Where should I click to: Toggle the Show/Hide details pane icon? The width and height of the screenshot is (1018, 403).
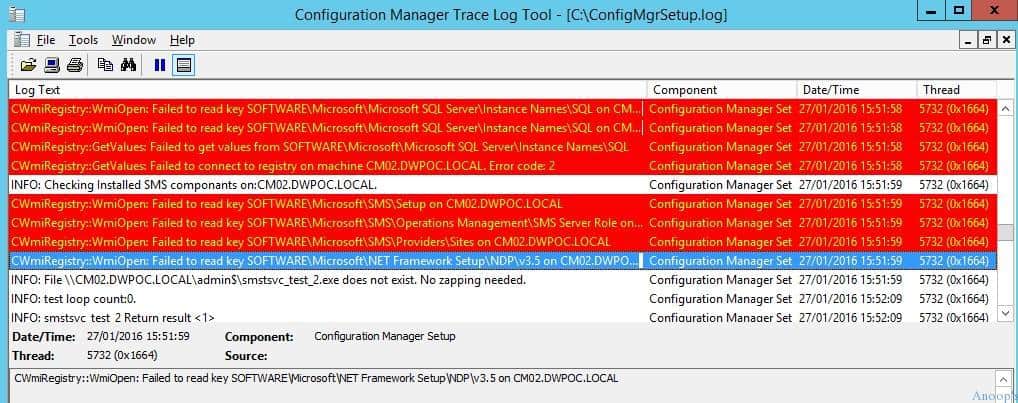coord(184,65)
